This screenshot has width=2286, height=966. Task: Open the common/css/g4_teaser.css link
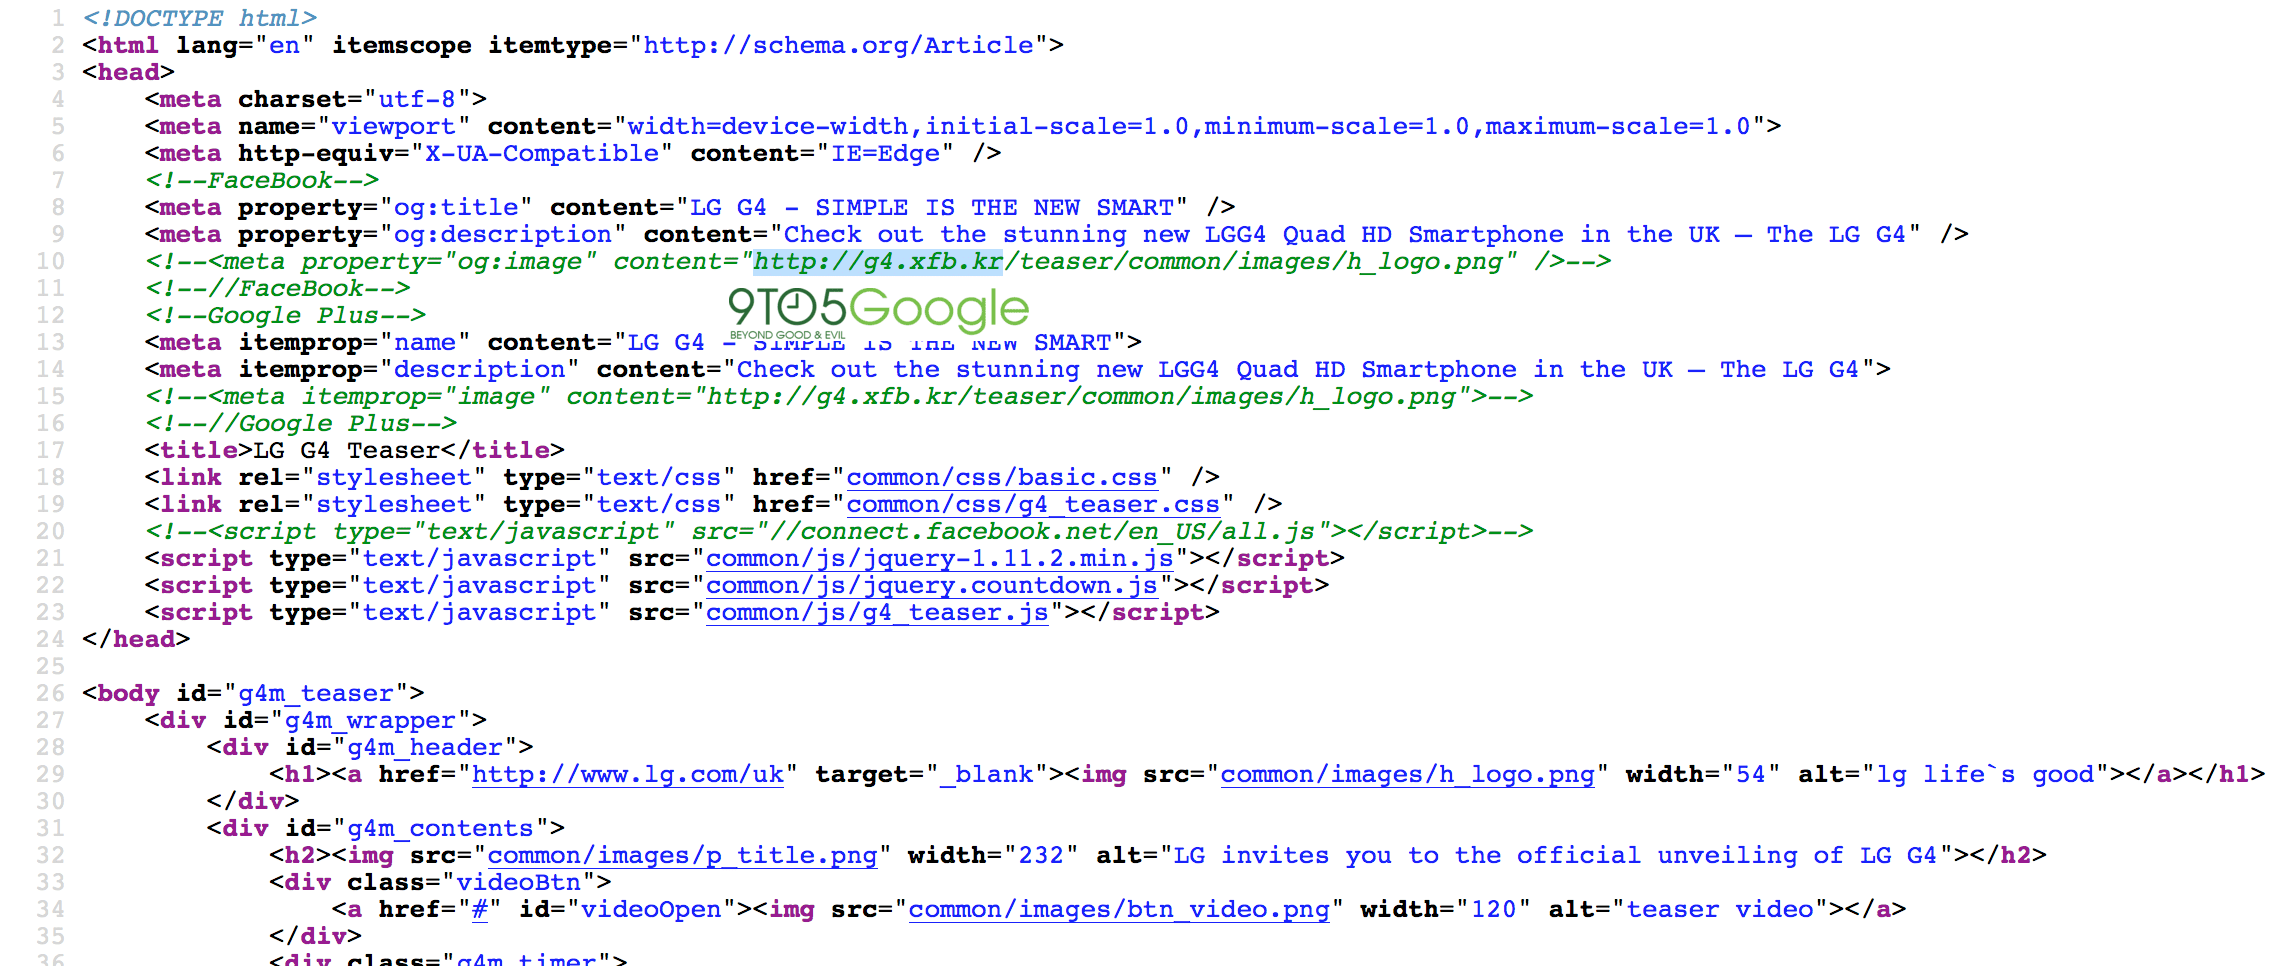(1033, 505)
